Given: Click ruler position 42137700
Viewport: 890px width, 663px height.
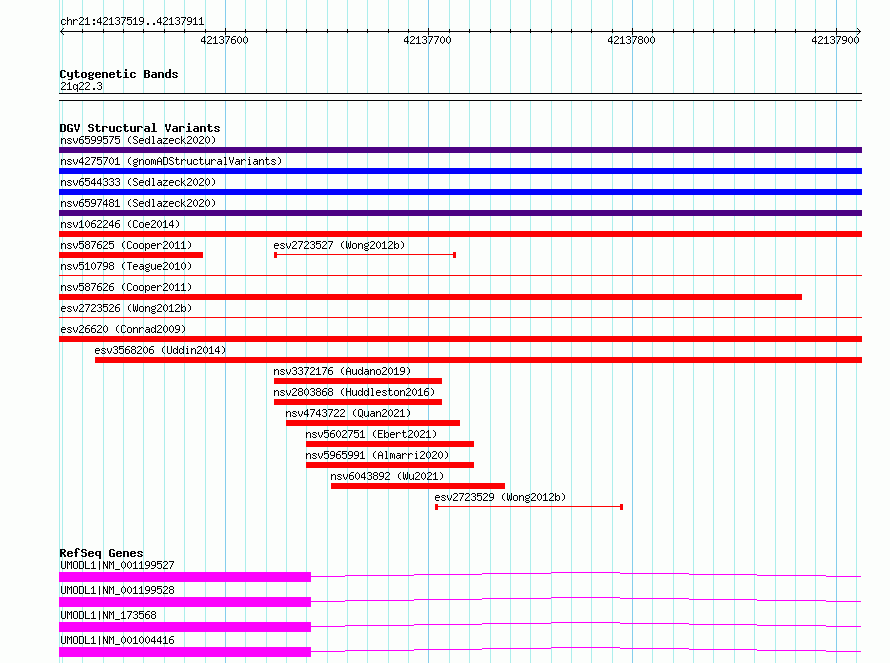Looking at the screenshot, I should [427, 40].
